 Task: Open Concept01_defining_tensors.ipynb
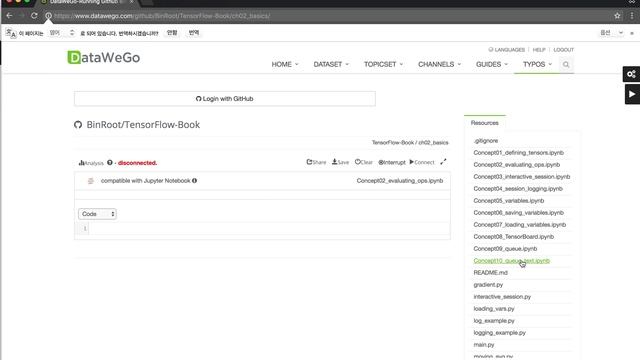[x=518, y=152]
